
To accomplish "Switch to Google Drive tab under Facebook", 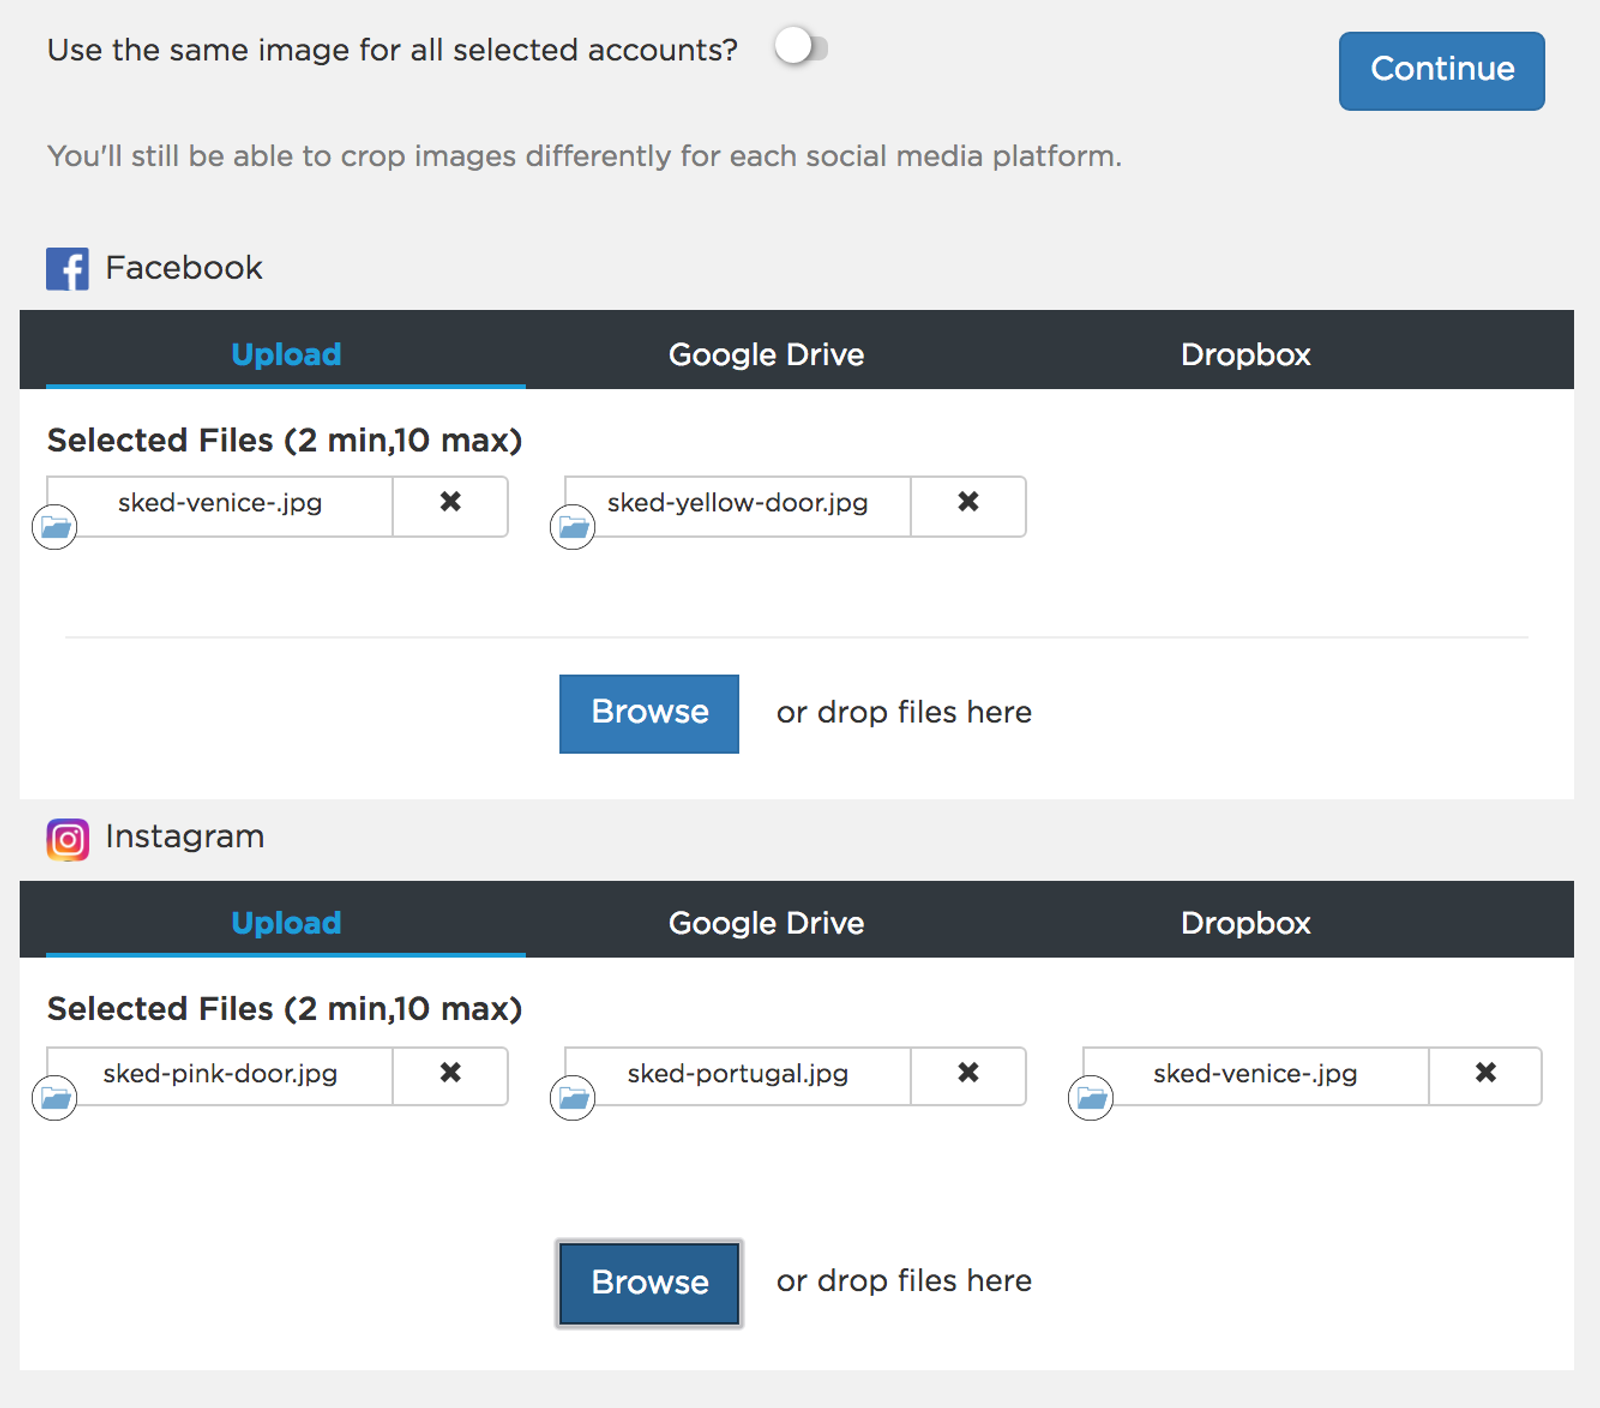I will click(766, 354).
